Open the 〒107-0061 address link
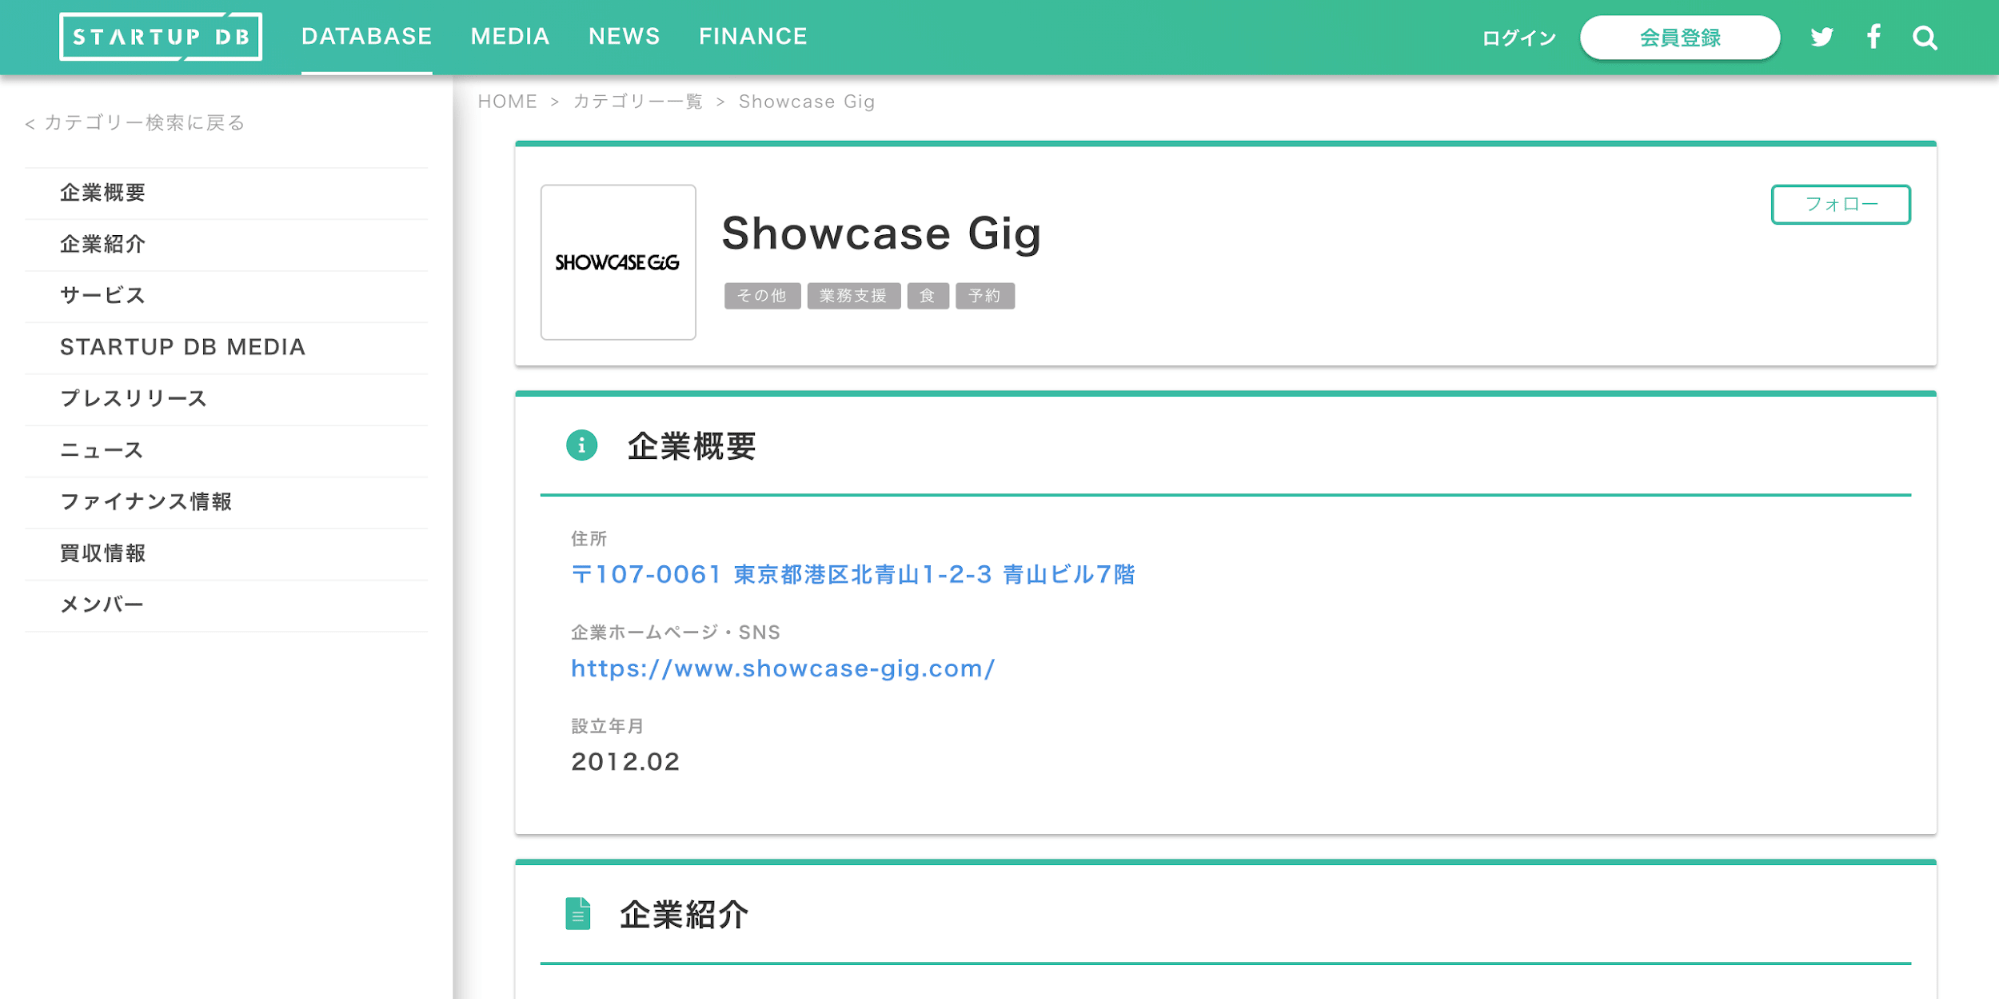 coord(853,575)
